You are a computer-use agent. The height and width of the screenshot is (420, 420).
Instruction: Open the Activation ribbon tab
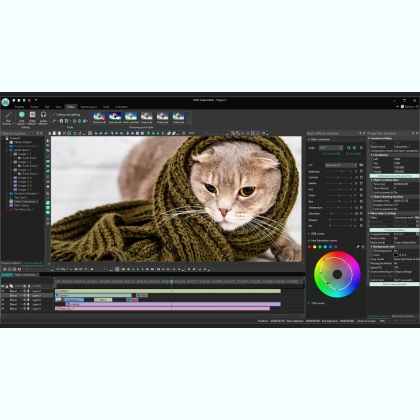tap(121, 107)
